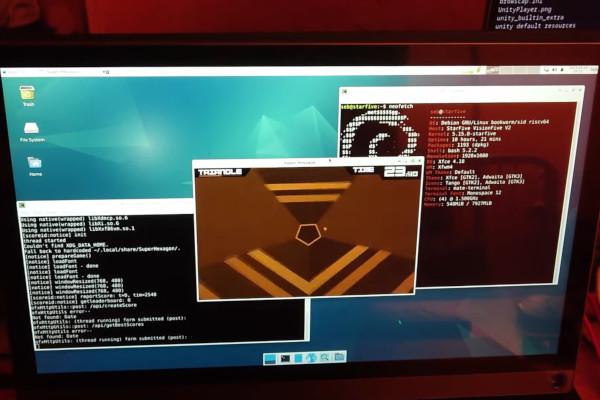
Task: Click the TRIANGLE level label in the game
Action: click(221, 172)
